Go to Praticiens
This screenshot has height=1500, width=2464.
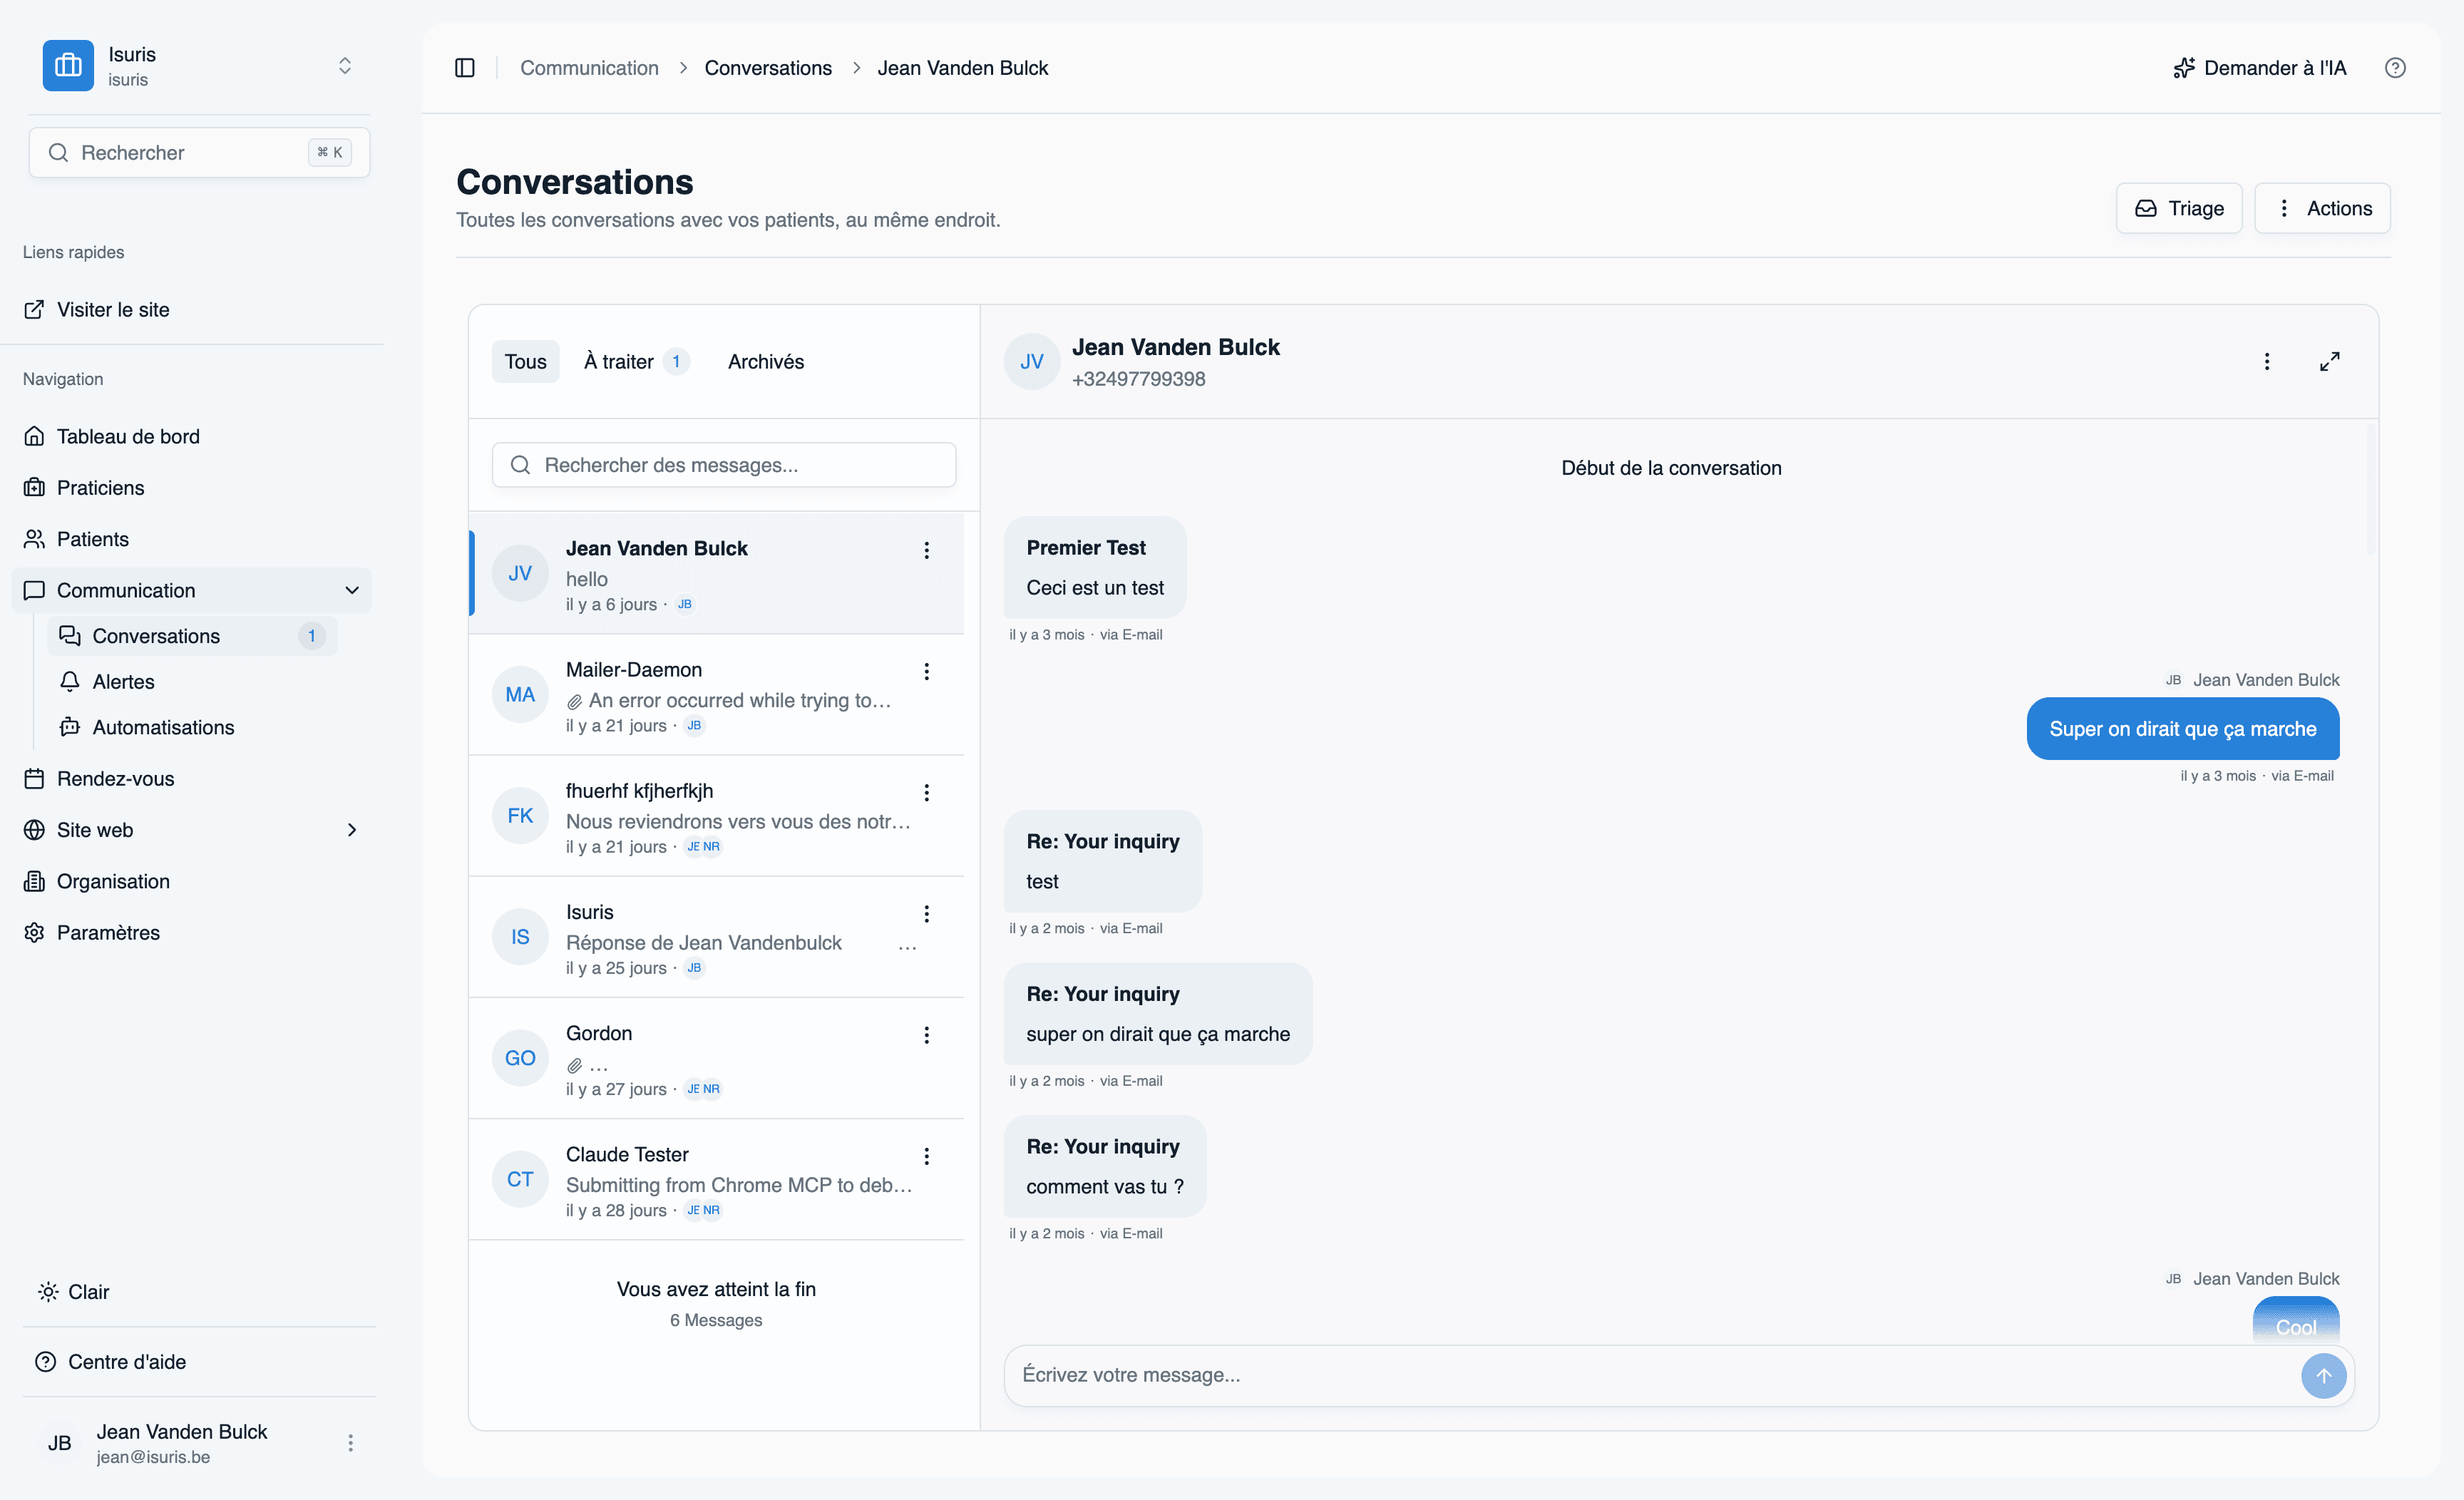(192, 487)
